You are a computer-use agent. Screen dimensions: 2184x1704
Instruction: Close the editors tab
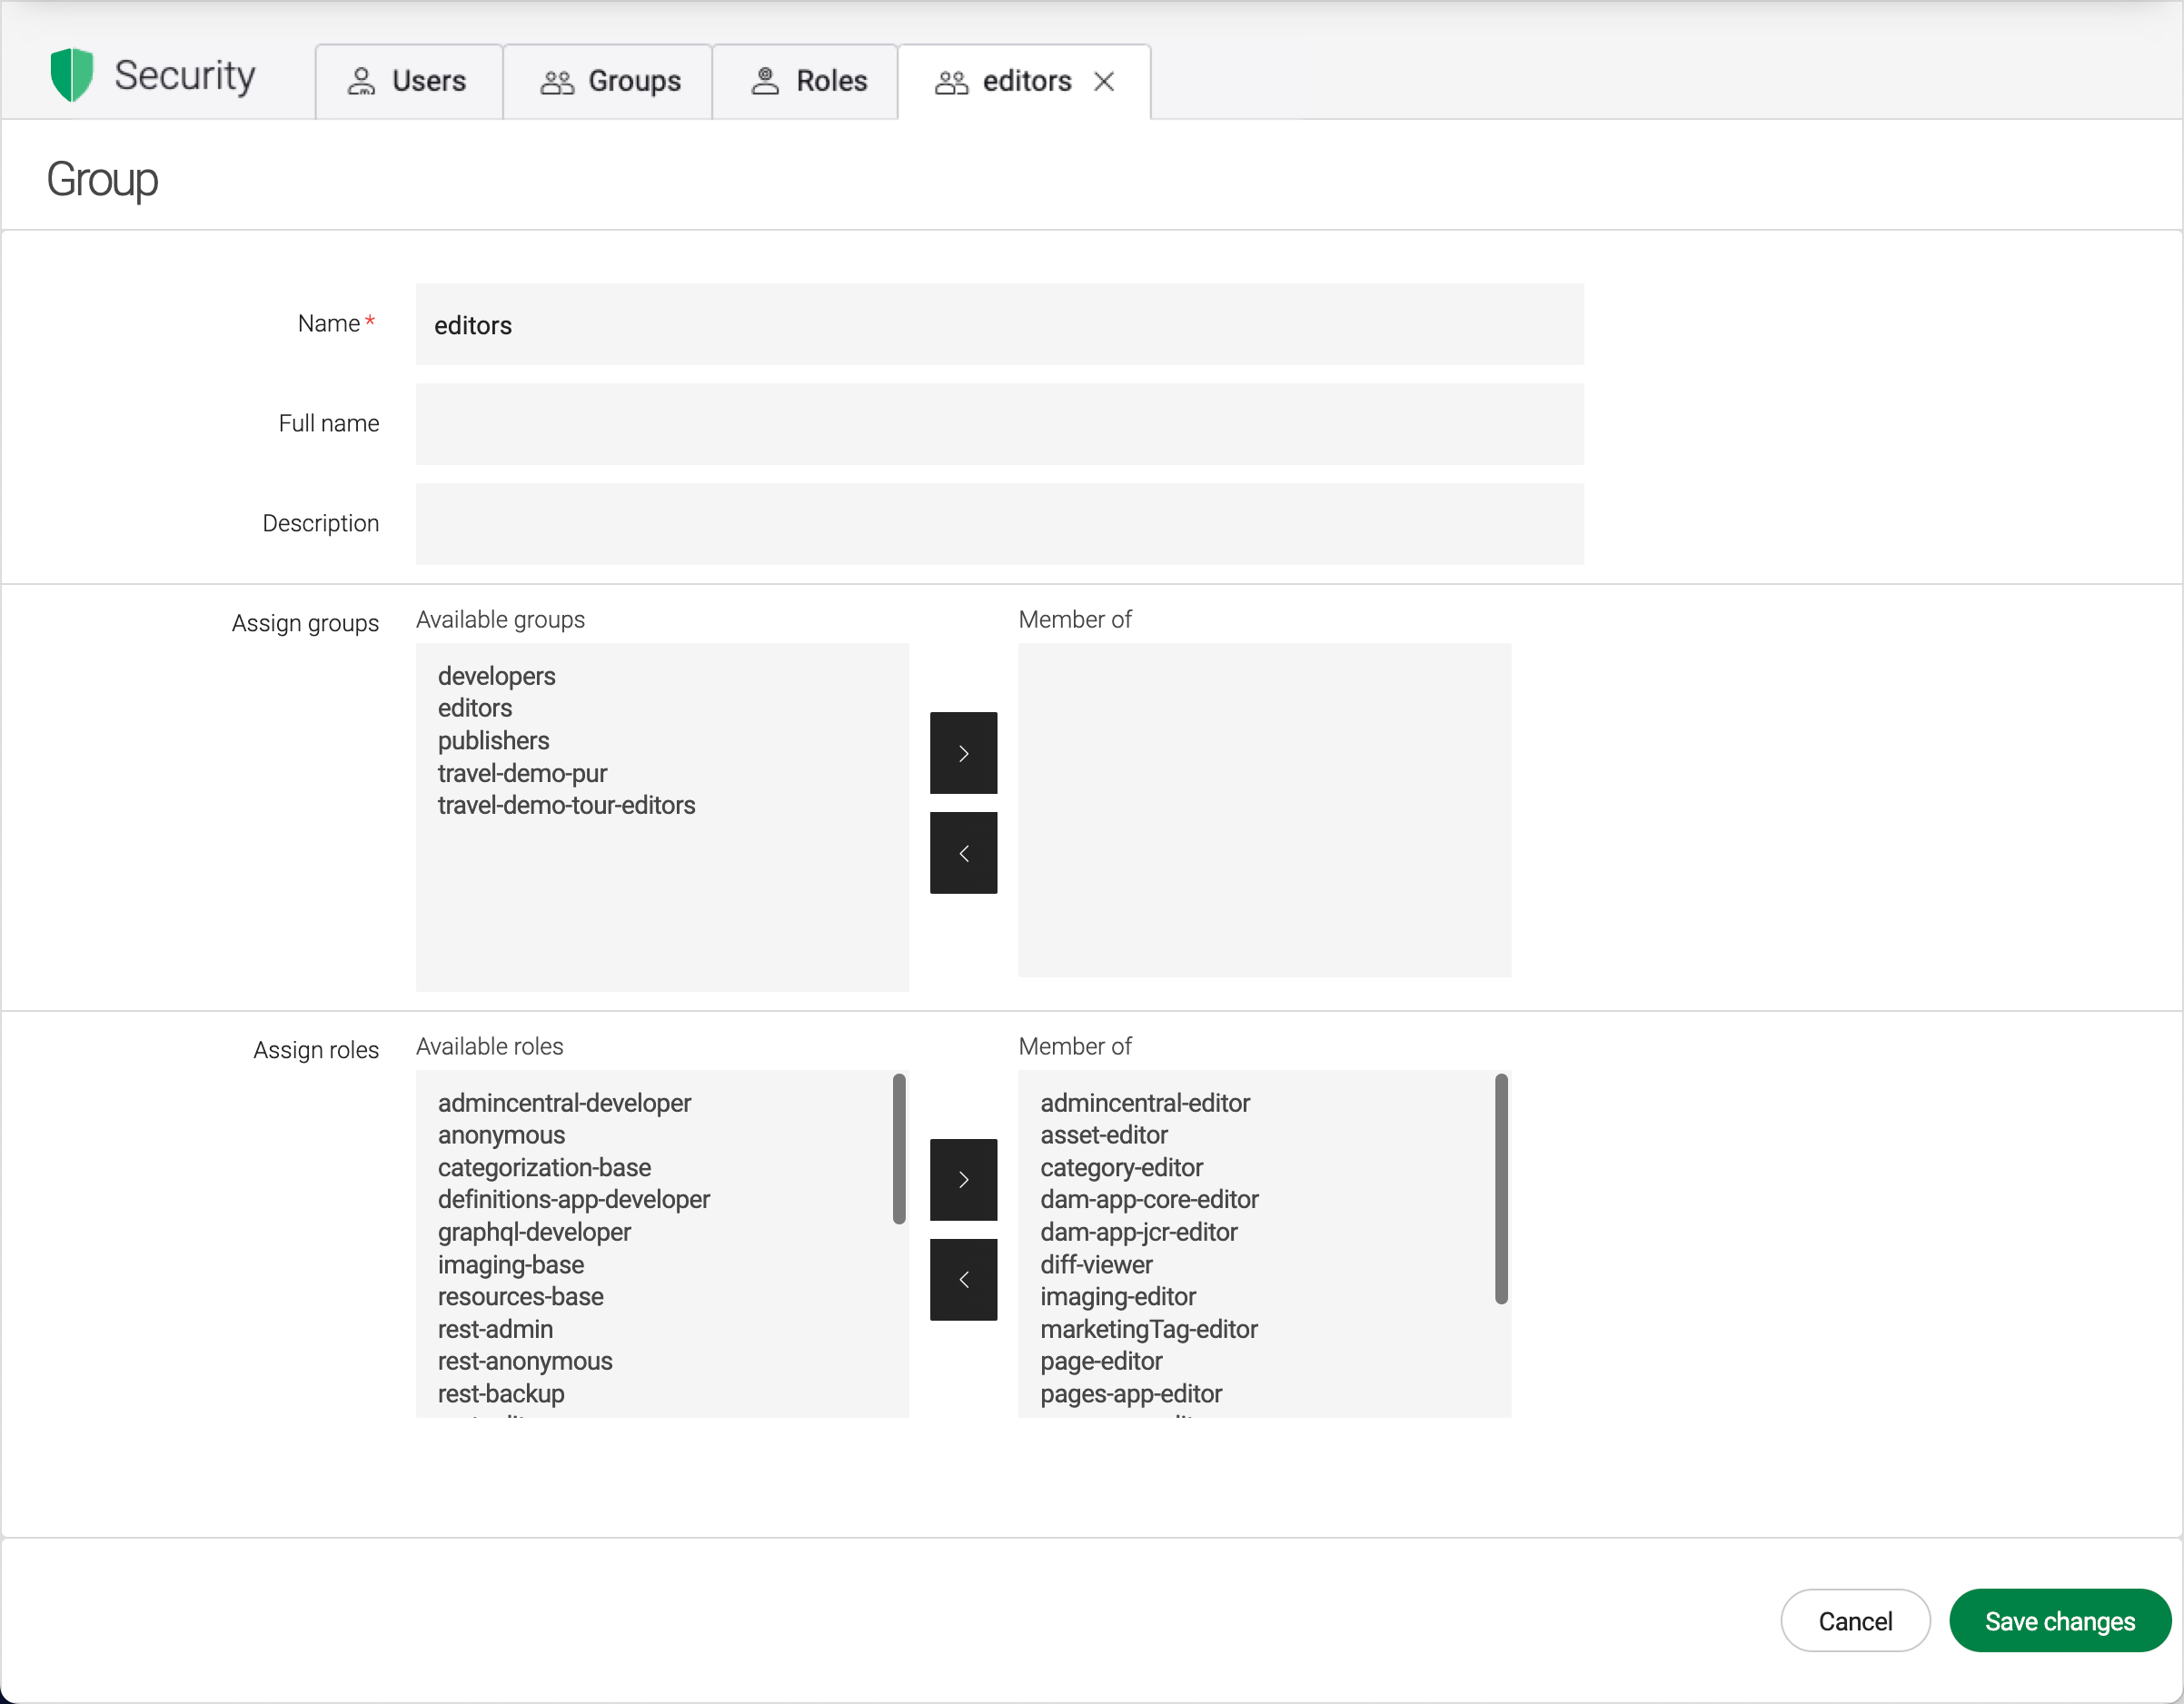pyautogui.click(x=1104, y=81)
